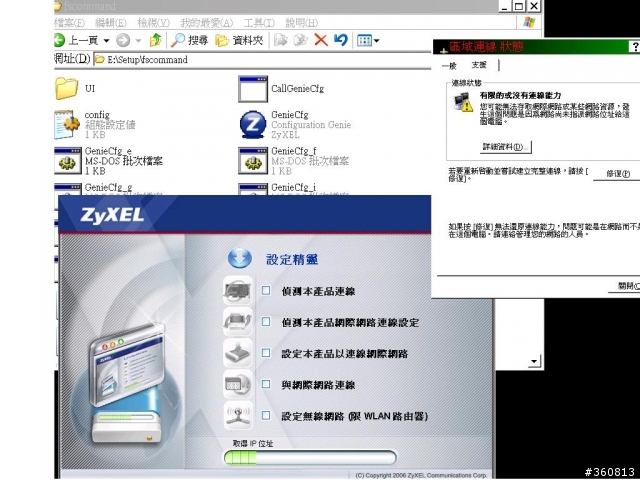Open the Views button dropdown arrow
The height and width of the screenshot is (480, 640).
point(376,40)
